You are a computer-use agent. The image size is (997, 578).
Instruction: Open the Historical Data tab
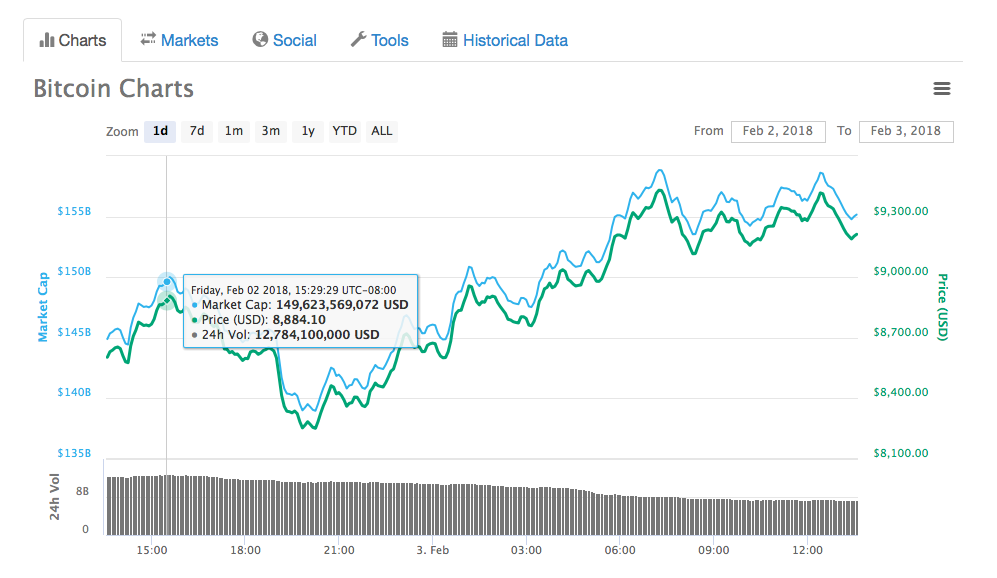point(515,40)
